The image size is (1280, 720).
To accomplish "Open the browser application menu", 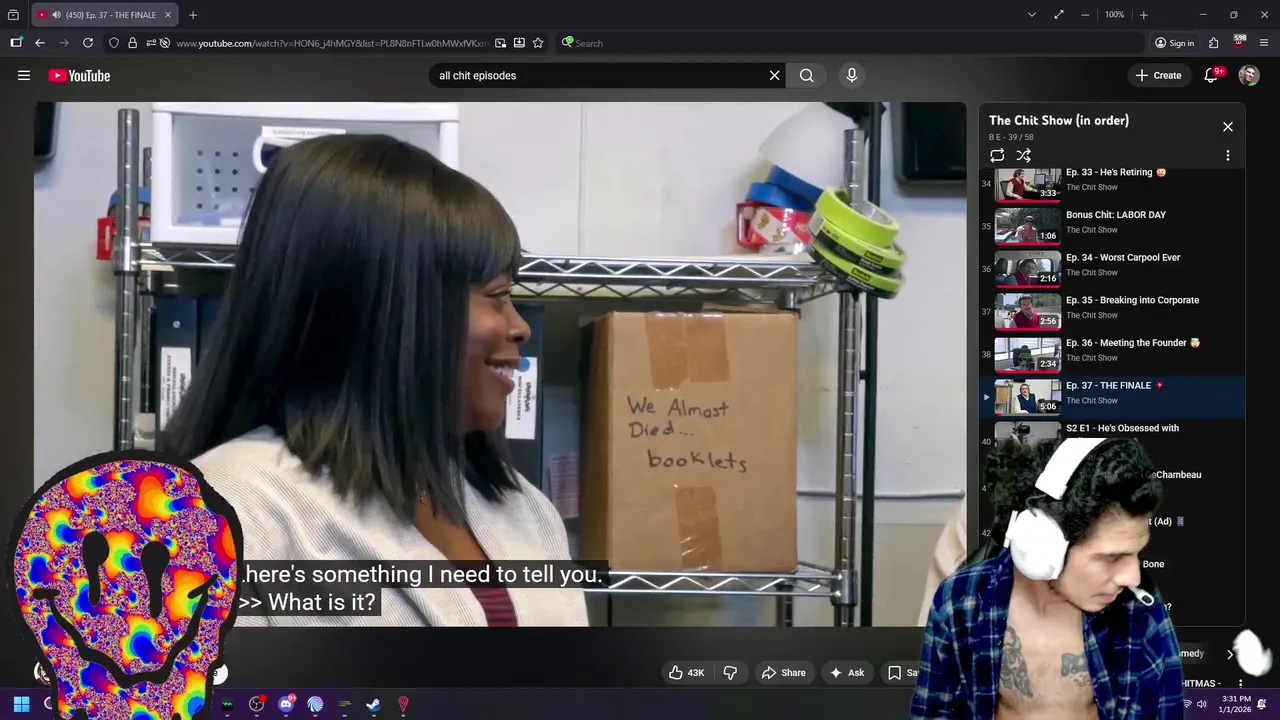I will coord(1264,43).
